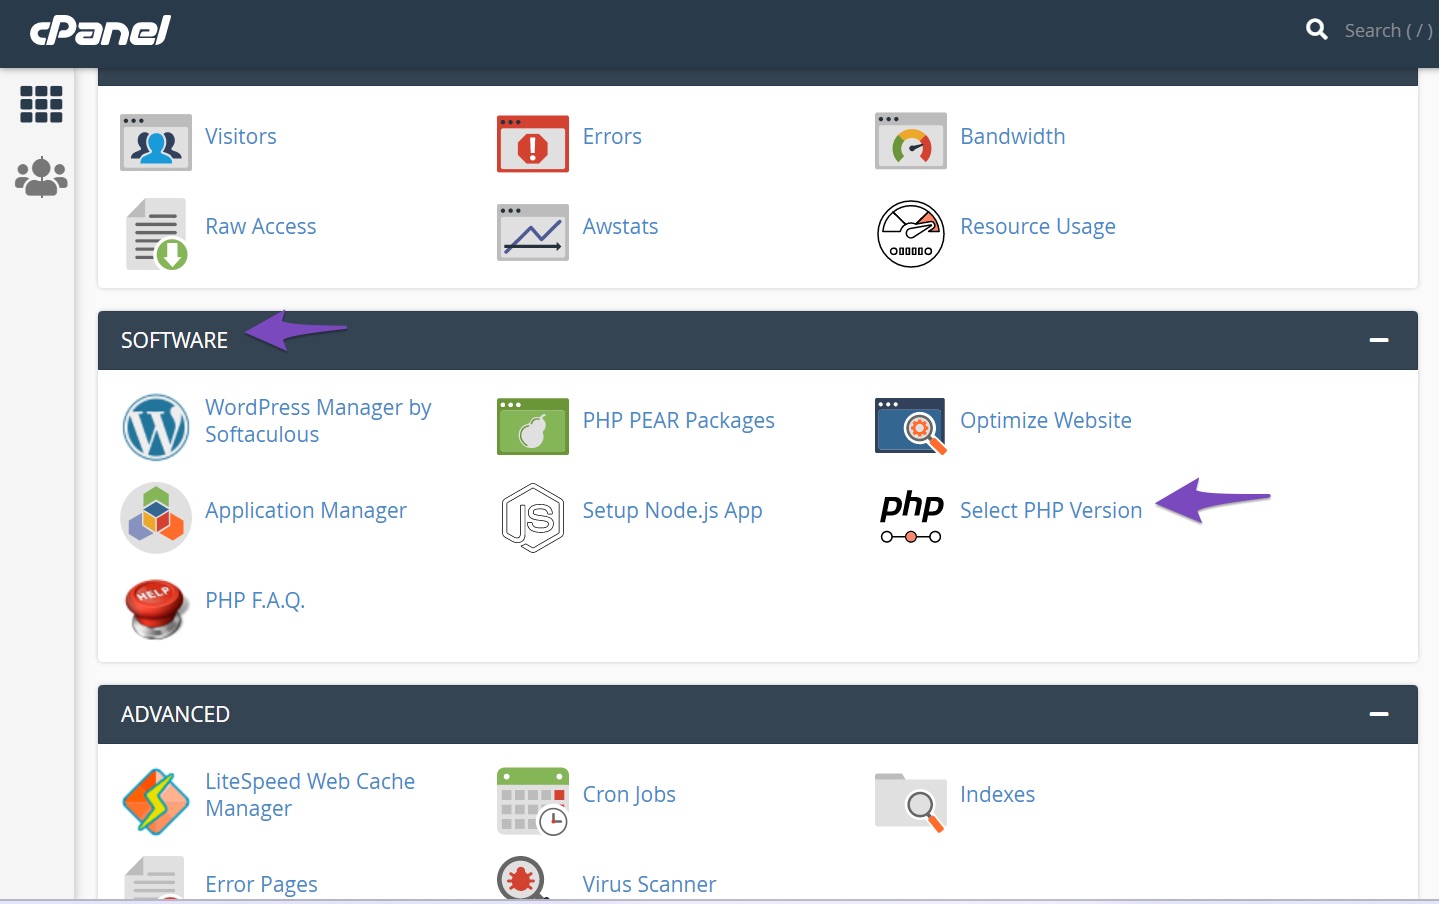Image resolution: width=1439 pixels, height=904 pixels.
Task: Open the Error Pages link
Action: [x=261, y=885]
